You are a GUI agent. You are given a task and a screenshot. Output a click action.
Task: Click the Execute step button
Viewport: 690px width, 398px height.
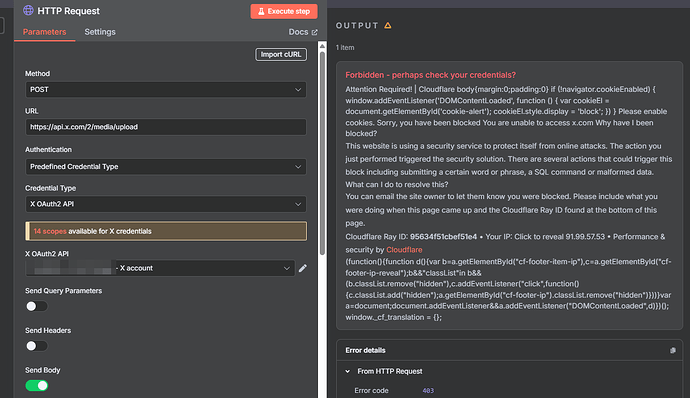pyautogui.click(x=284, y=11)
